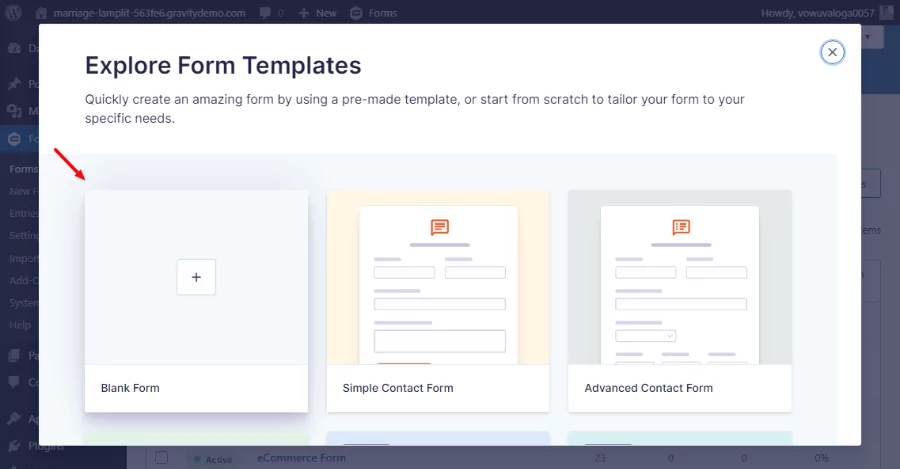The image size is (900, 469).
Task: Click the Posts pin icon in sidebar
Action: point(14,84)
